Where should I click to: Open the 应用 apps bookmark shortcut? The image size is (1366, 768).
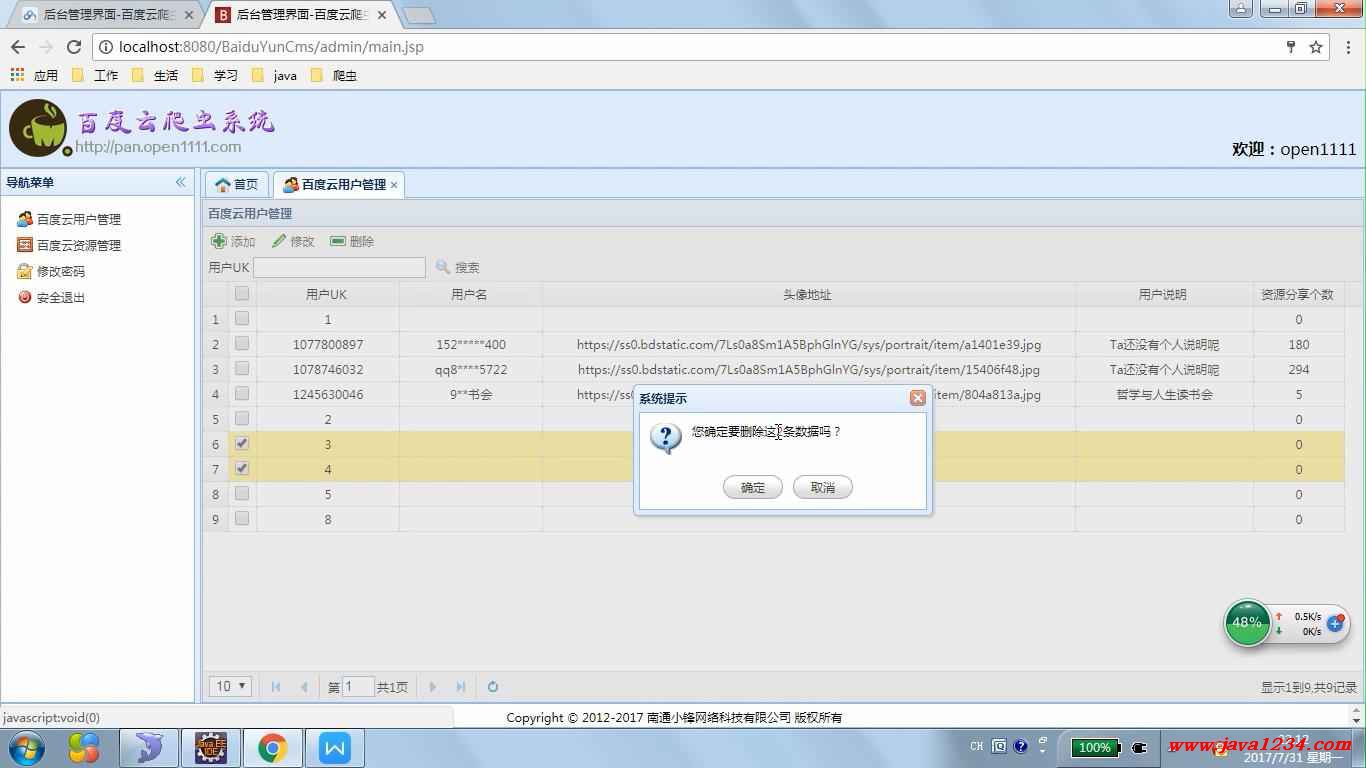34,75
